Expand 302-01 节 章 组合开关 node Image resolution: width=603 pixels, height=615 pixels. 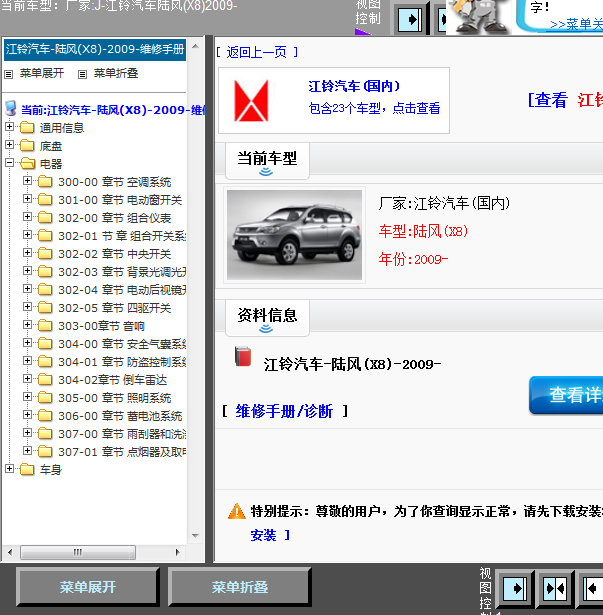point(27,235)
